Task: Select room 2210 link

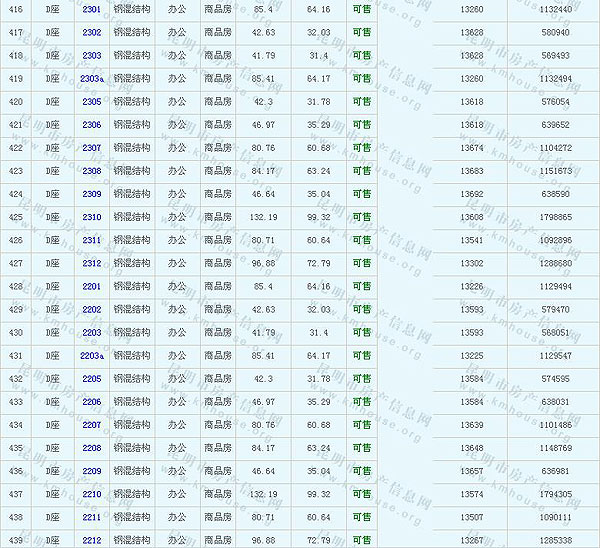Action: 91,494
